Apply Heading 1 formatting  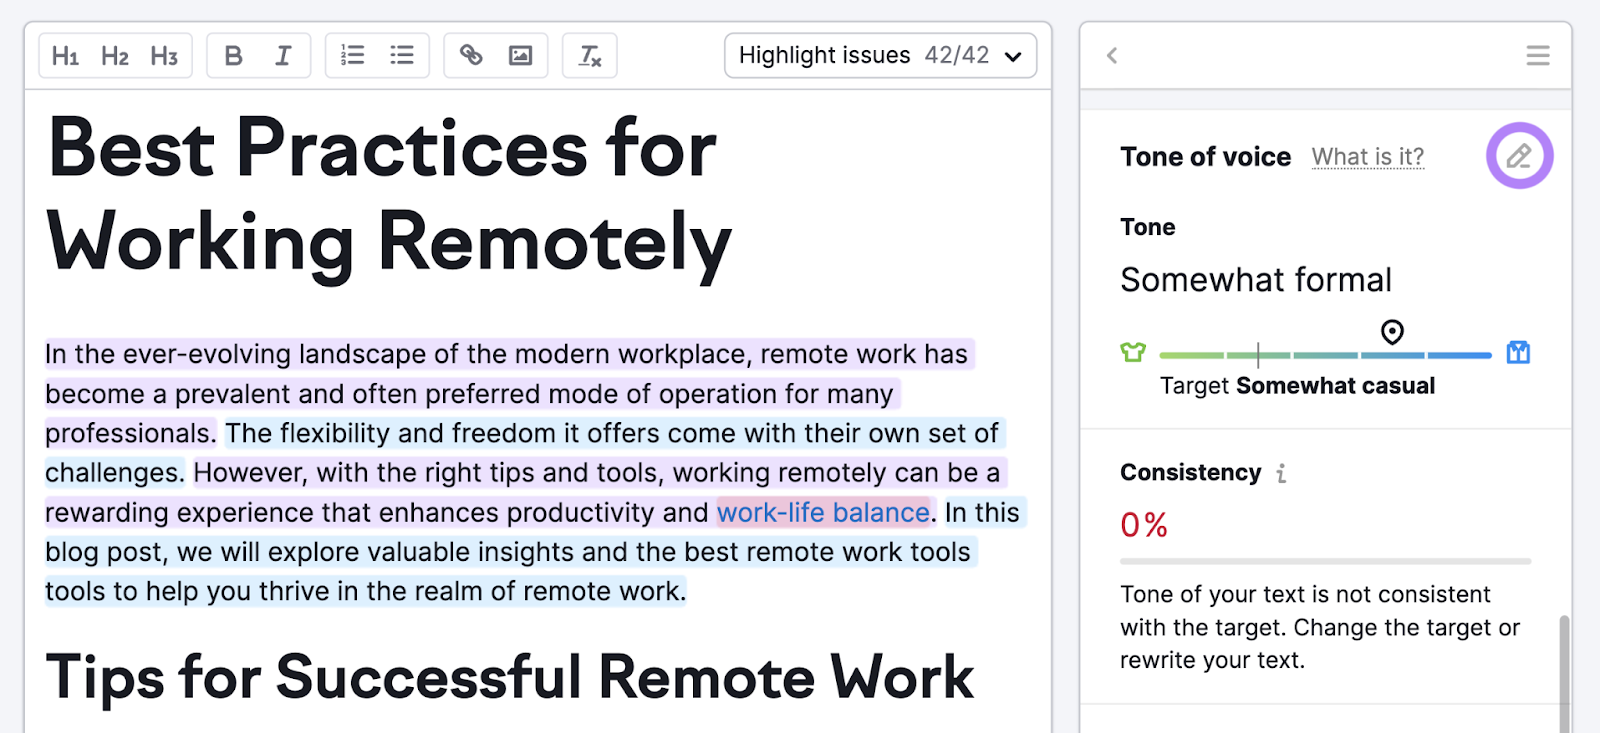[65, 56]
